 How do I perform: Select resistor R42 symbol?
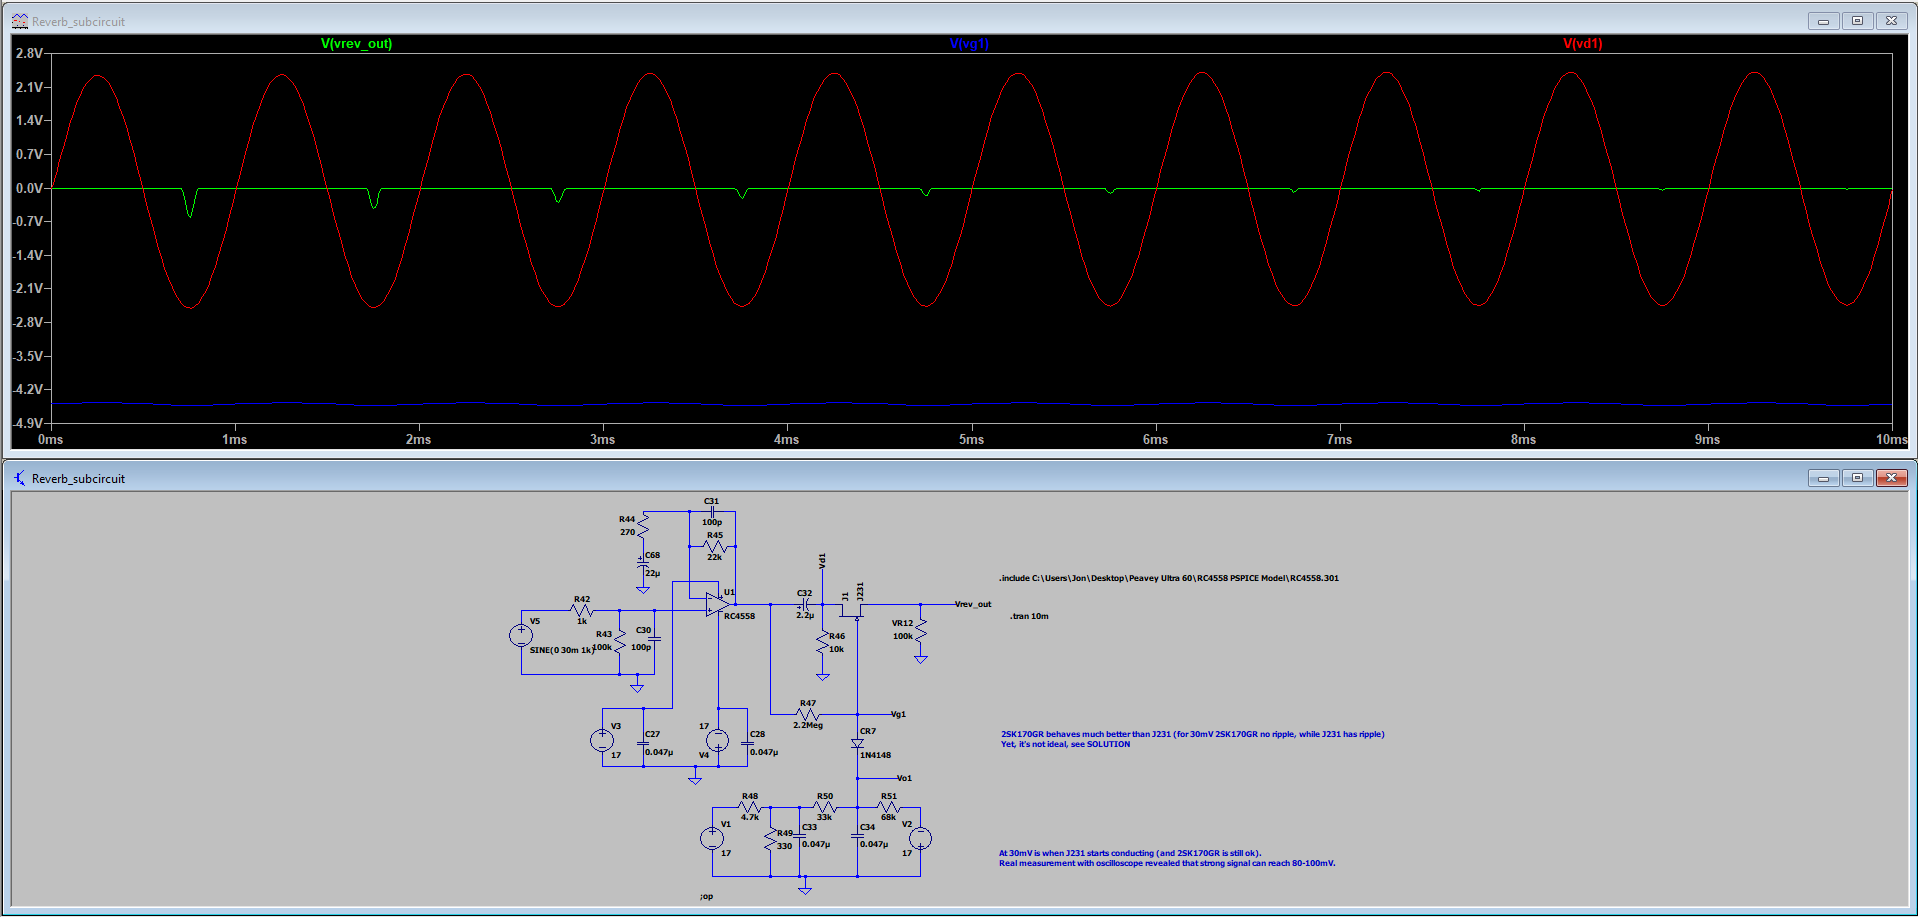(583, 610)
